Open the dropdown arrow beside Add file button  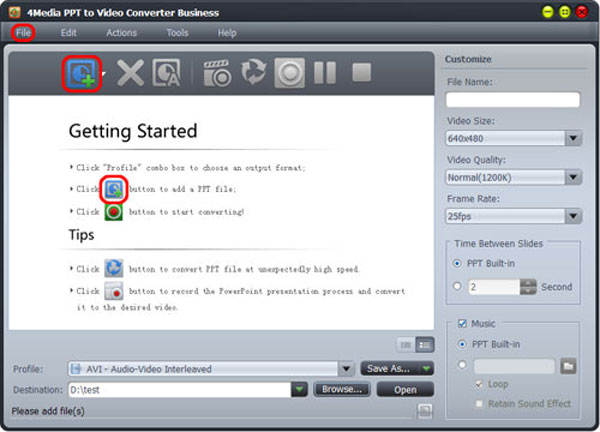(103, 73)
